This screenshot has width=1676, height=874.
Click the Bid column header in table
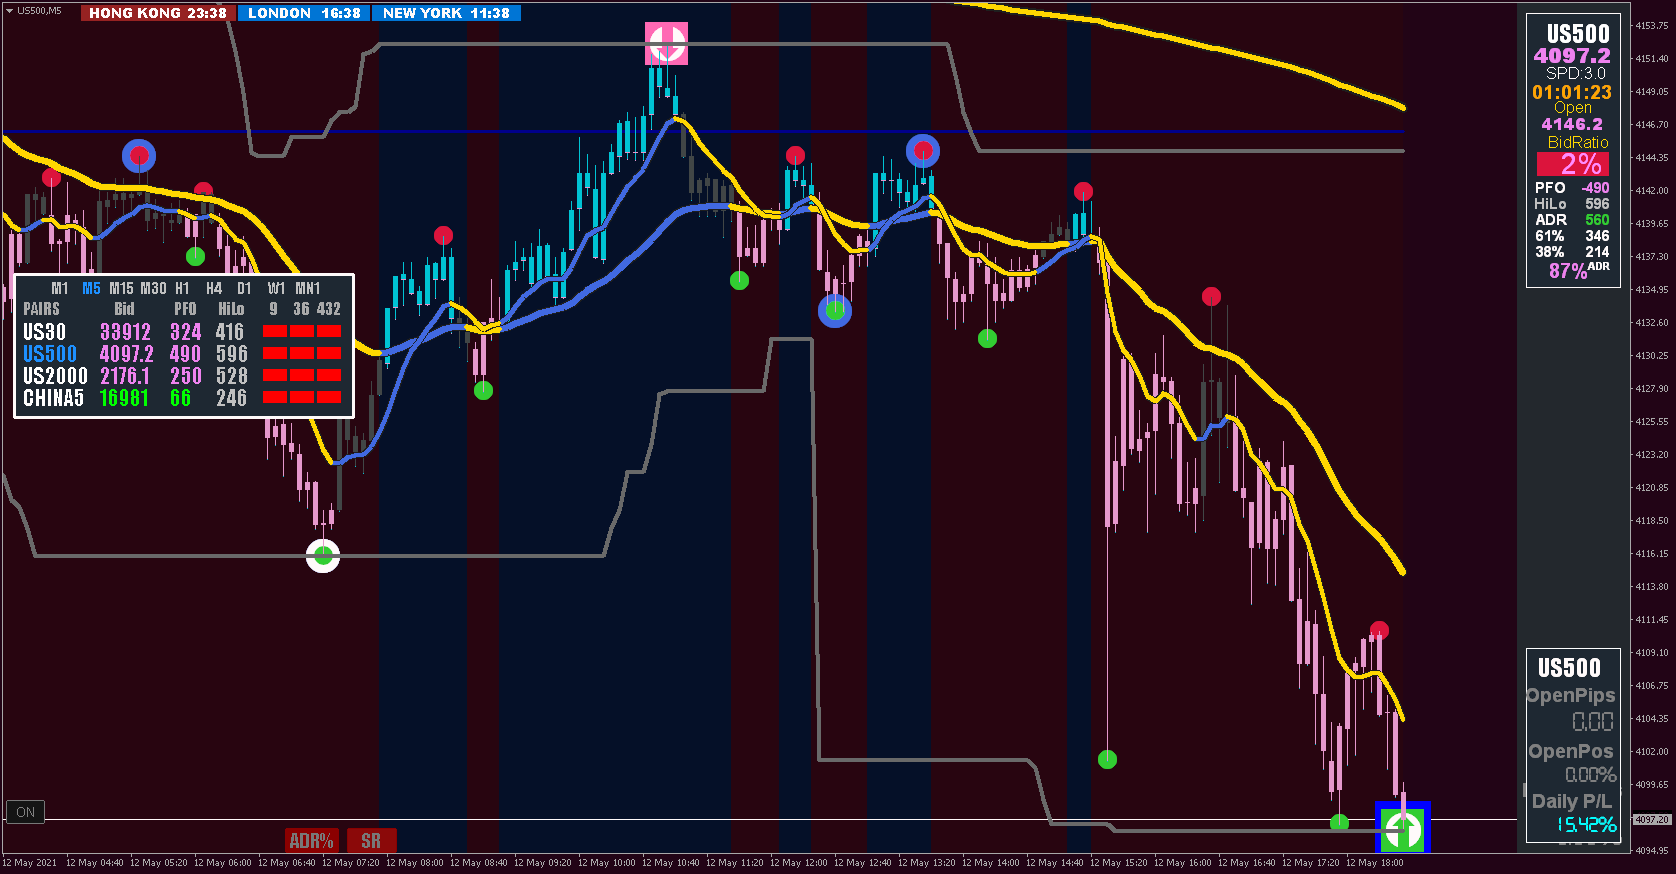coord(124,309)
